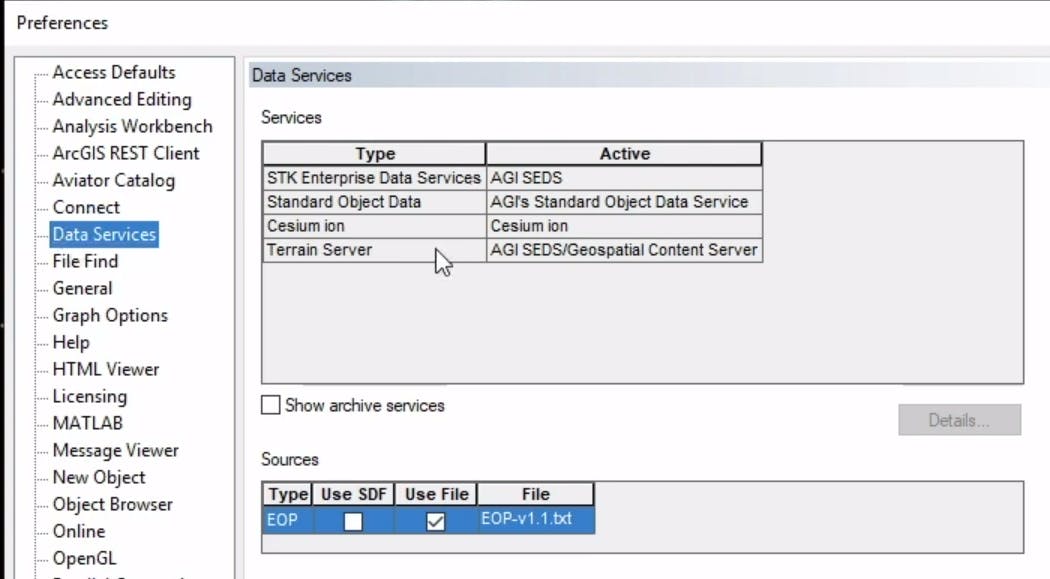Sort services by the Type column header
Image resolution: width=1050 pixels, height=579 pixels.
coord(375,153)
